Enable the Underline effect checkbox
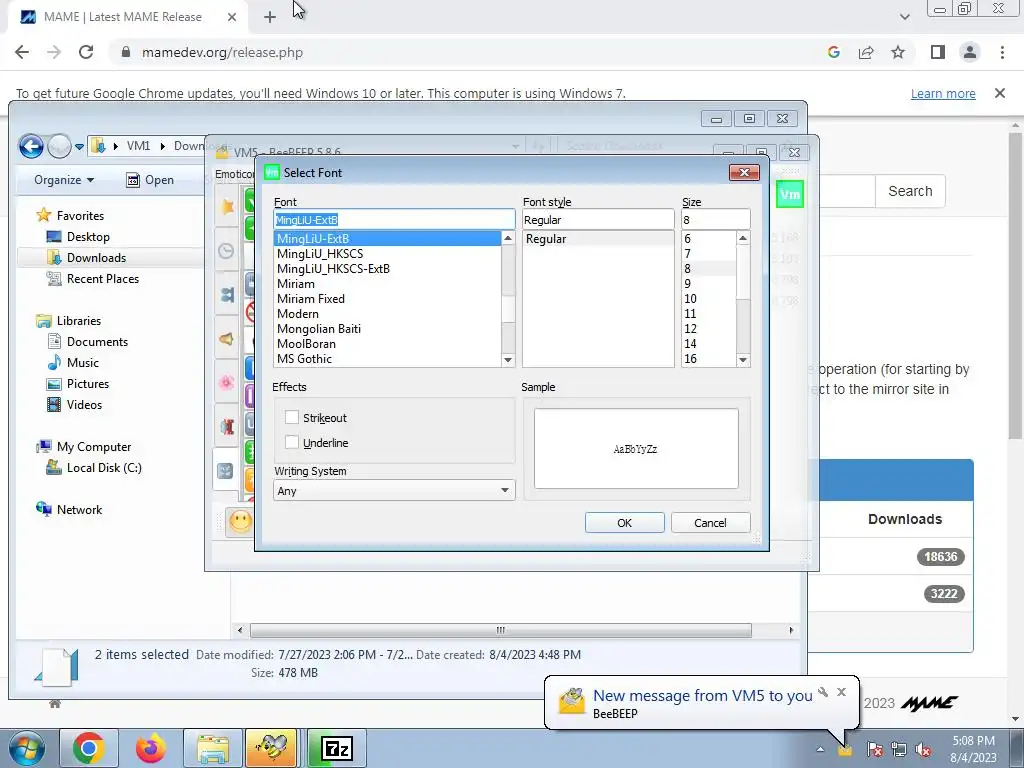 (x=292, y=442)
